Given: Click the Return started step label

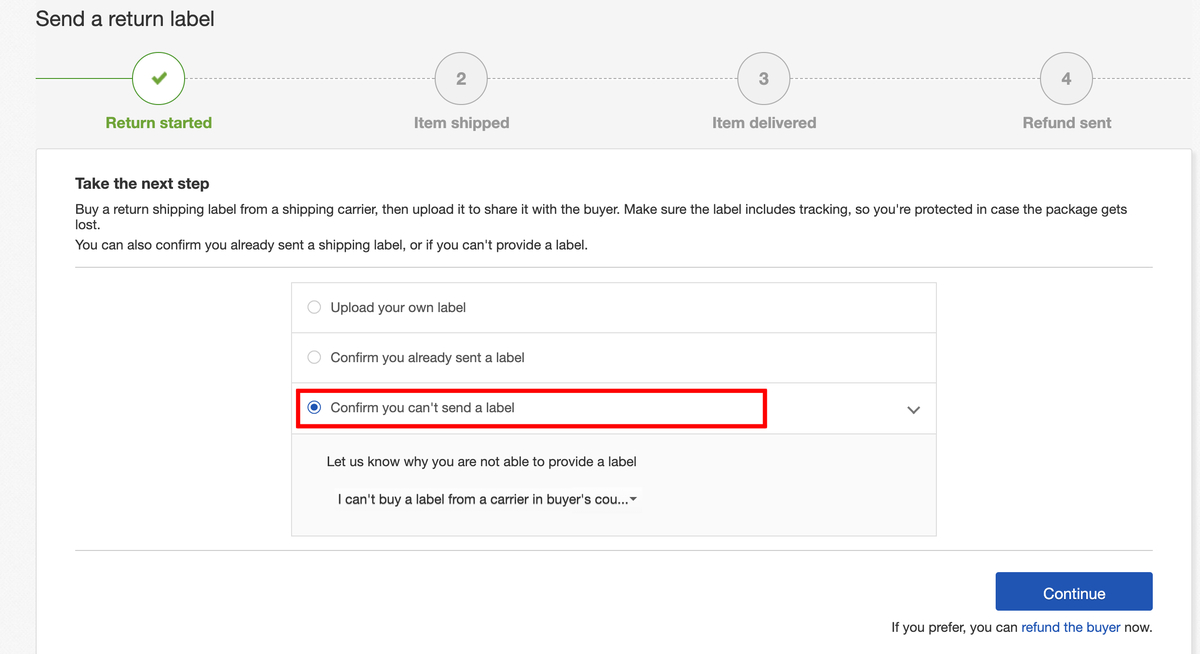Looking at the screenshot, I should [x=159, y=123].
